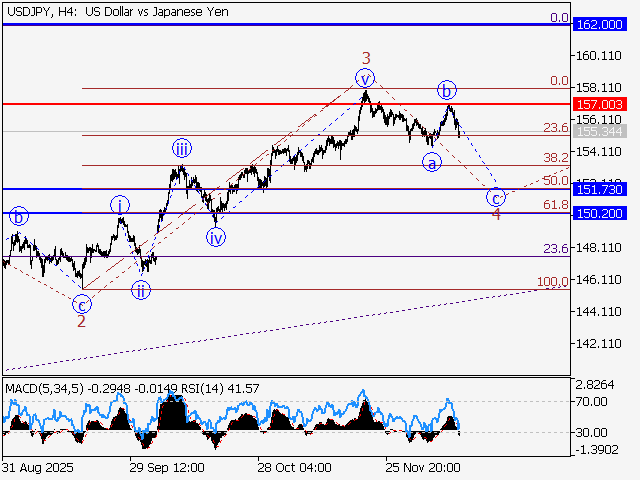Select the circled wave ii marker
The width and height of the screenshot is (640, 480).
[x=141, y=290]
